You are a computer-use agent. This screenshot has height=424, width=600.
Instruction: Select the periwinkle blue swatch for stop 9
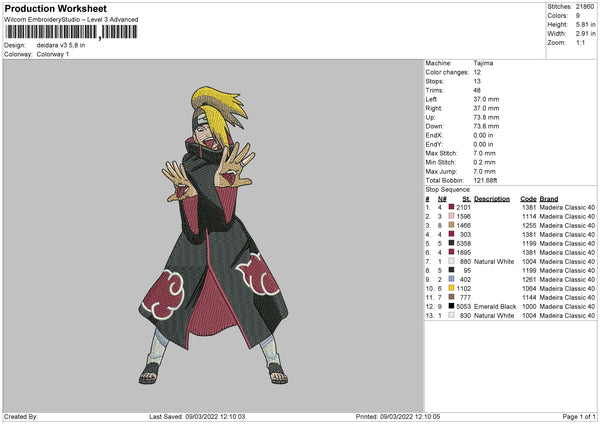click(x=452, y=279)
